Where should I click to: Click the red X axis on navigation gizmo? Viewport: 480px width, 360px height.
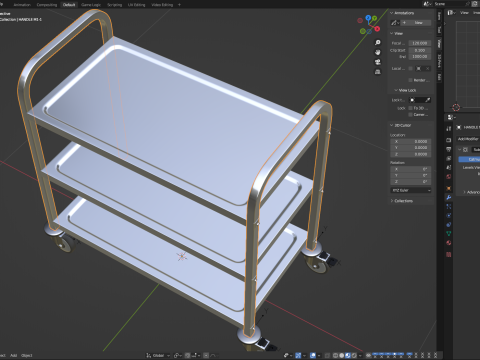click(x=377, y=29)
